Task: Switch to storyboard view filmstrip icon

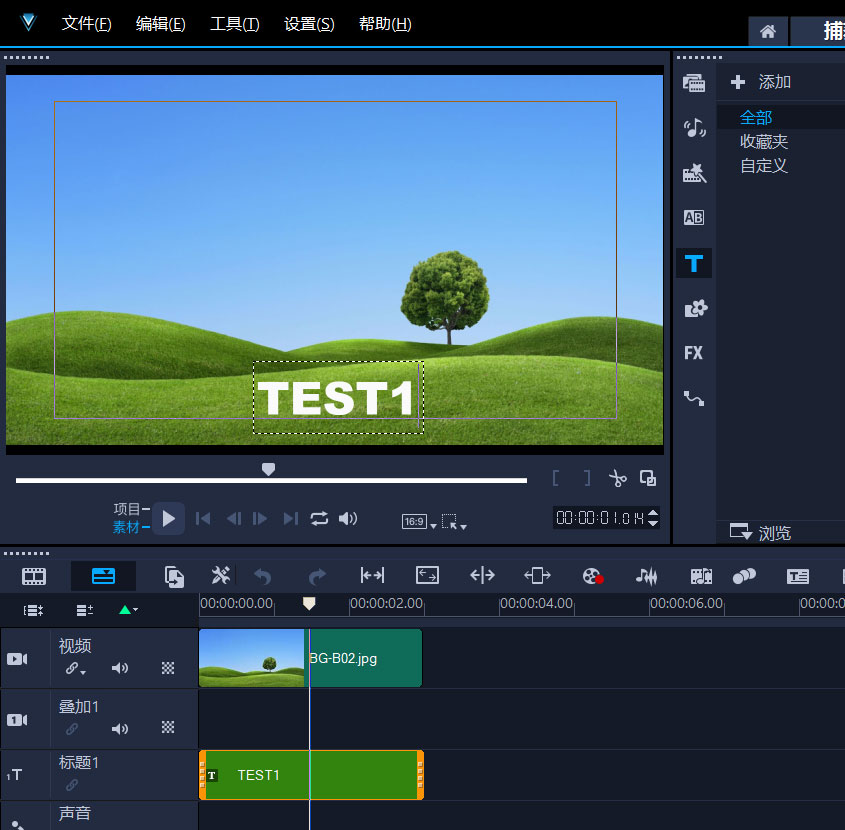Action: 35,576
